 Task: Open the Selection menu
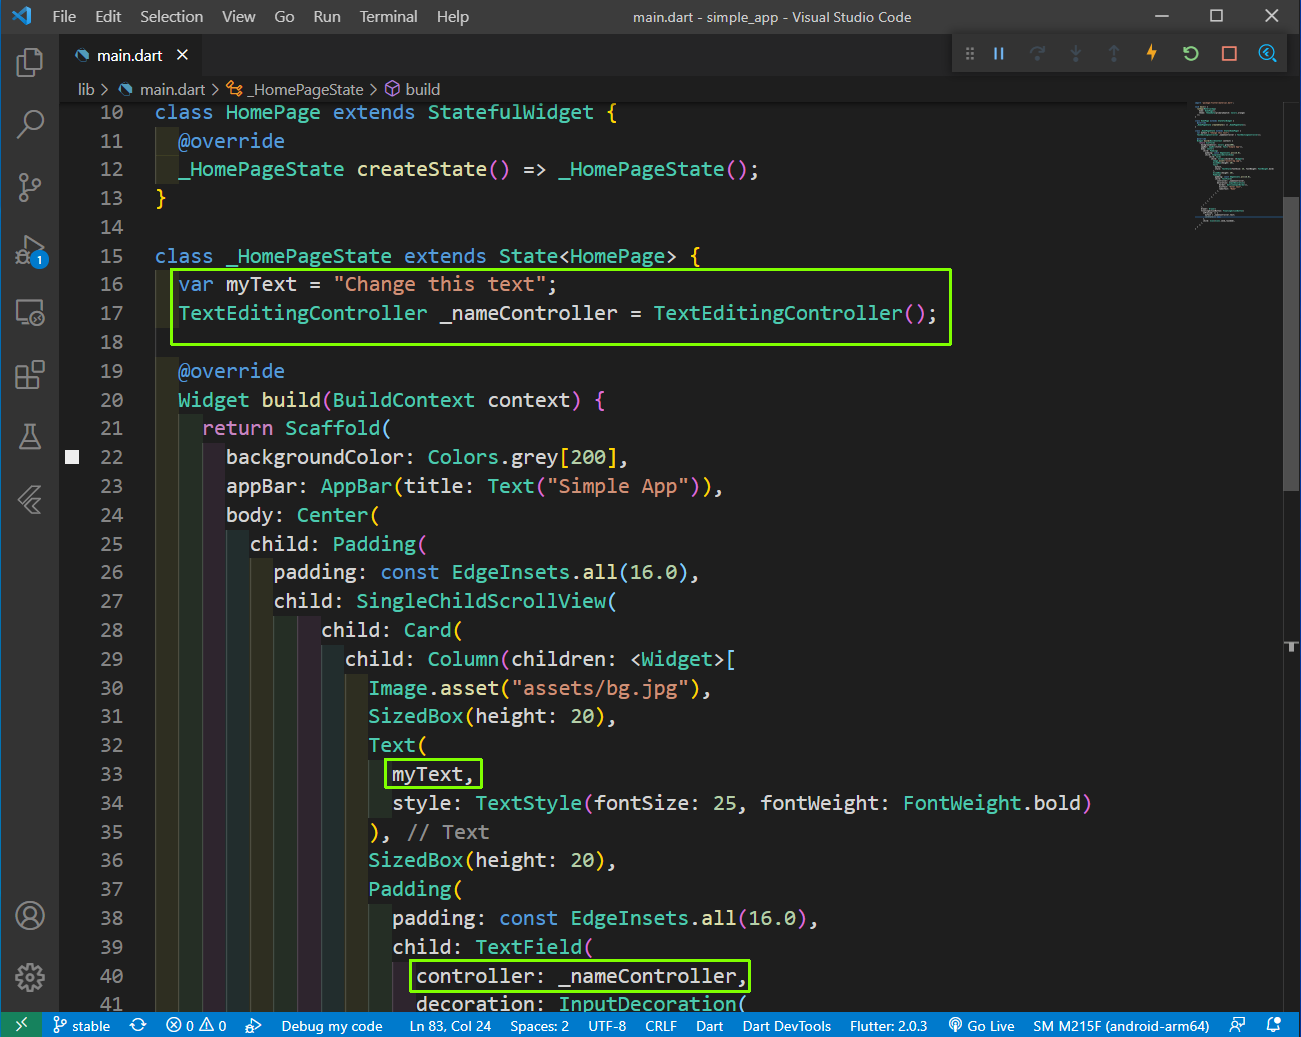pos(171,17)
